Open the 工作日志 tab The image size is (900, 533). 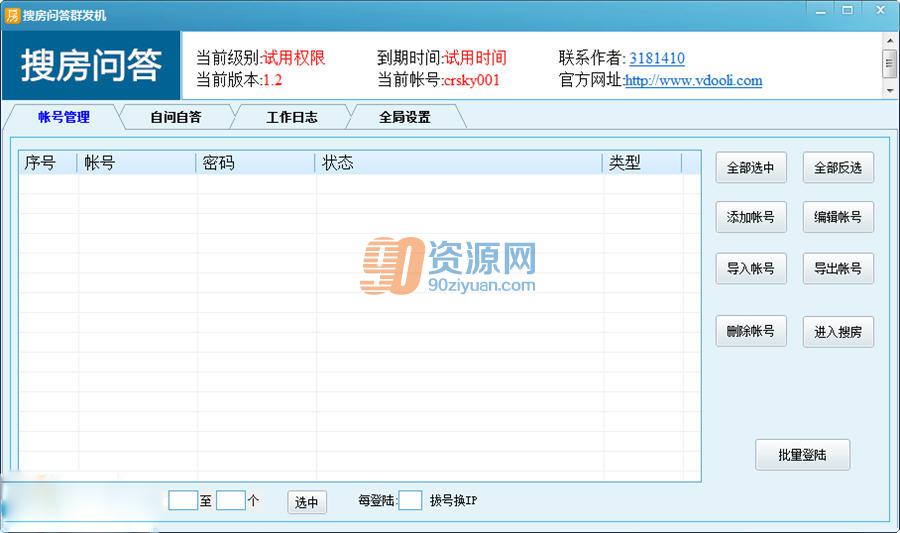coord(292,117)
